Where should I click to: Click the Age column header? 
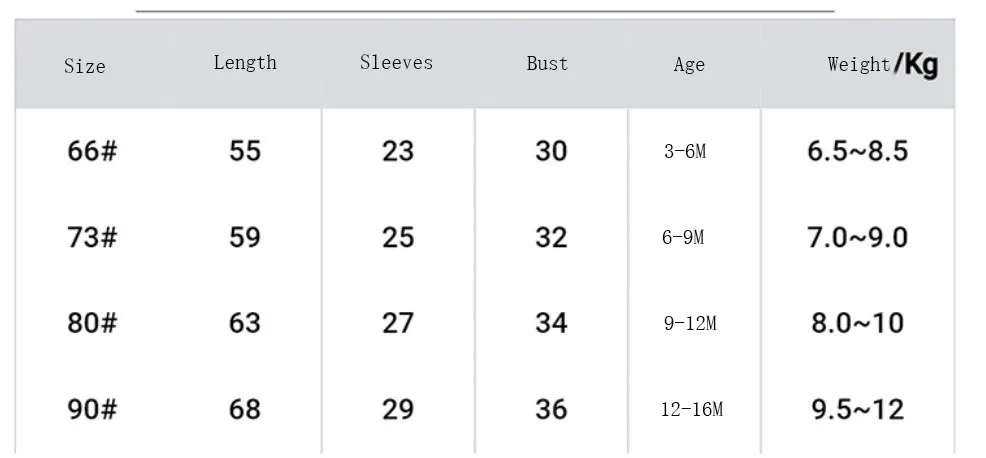[689, 65]
